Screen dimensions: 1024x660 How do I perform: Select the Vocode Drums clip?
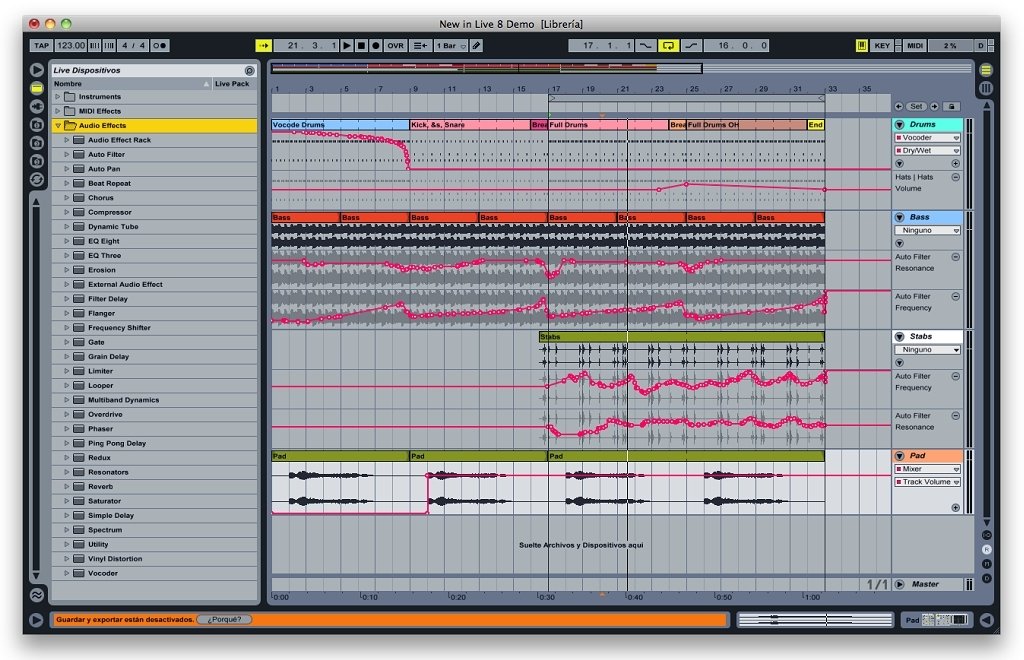point(340,125)
